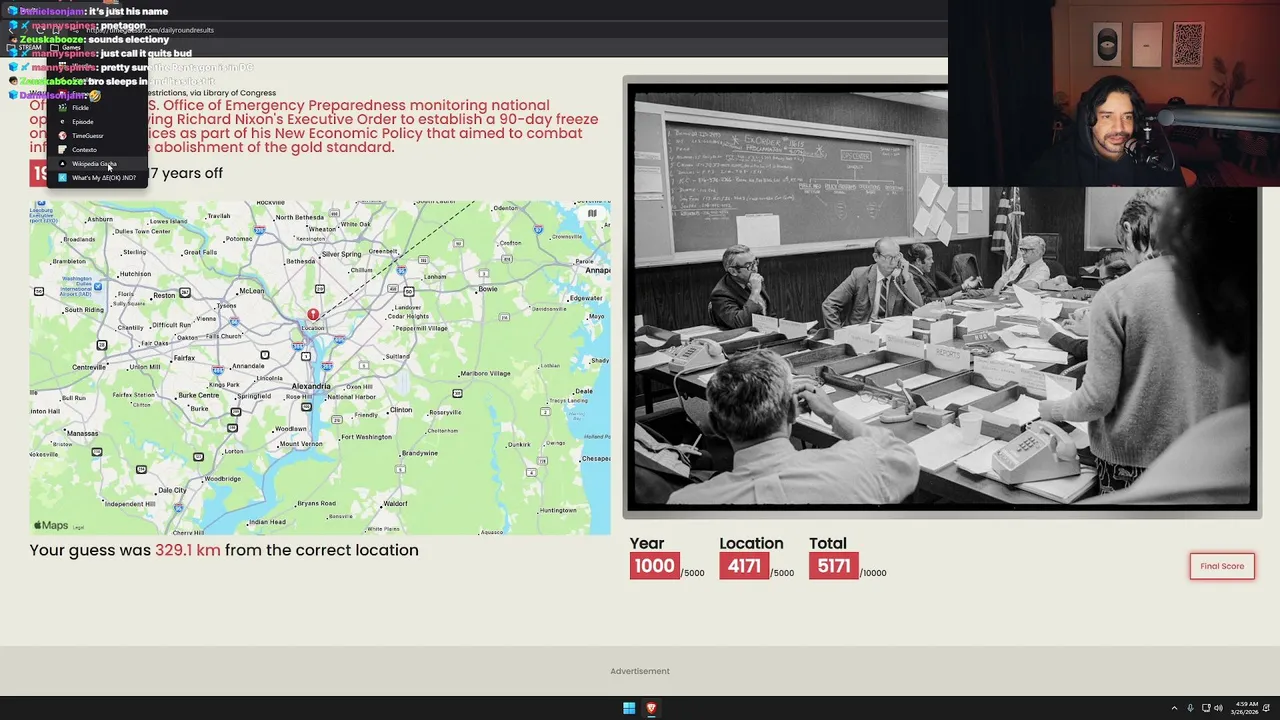
Task: Click the Bethesda label on the map
Action: pyautogui.click(x=301, y=261)
